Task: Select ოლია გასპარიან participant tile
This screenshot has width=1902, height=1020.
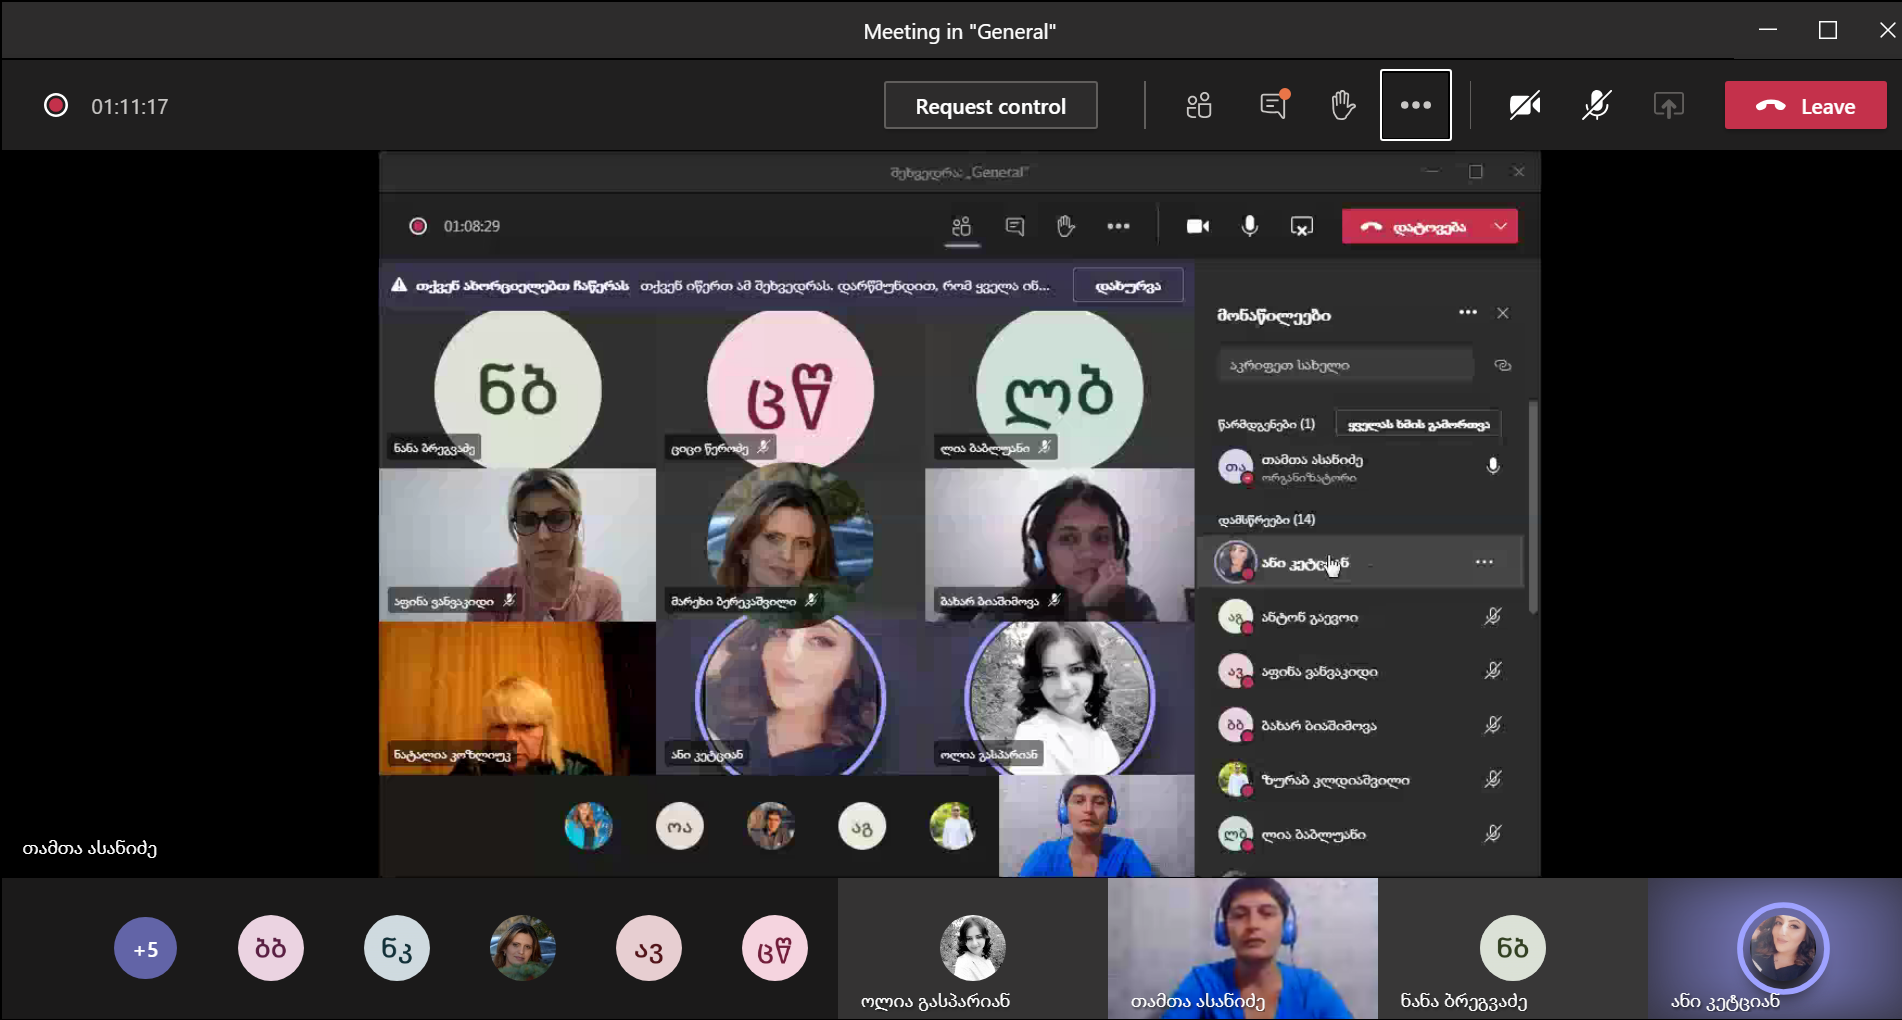Action: click(x=972, y=949)
